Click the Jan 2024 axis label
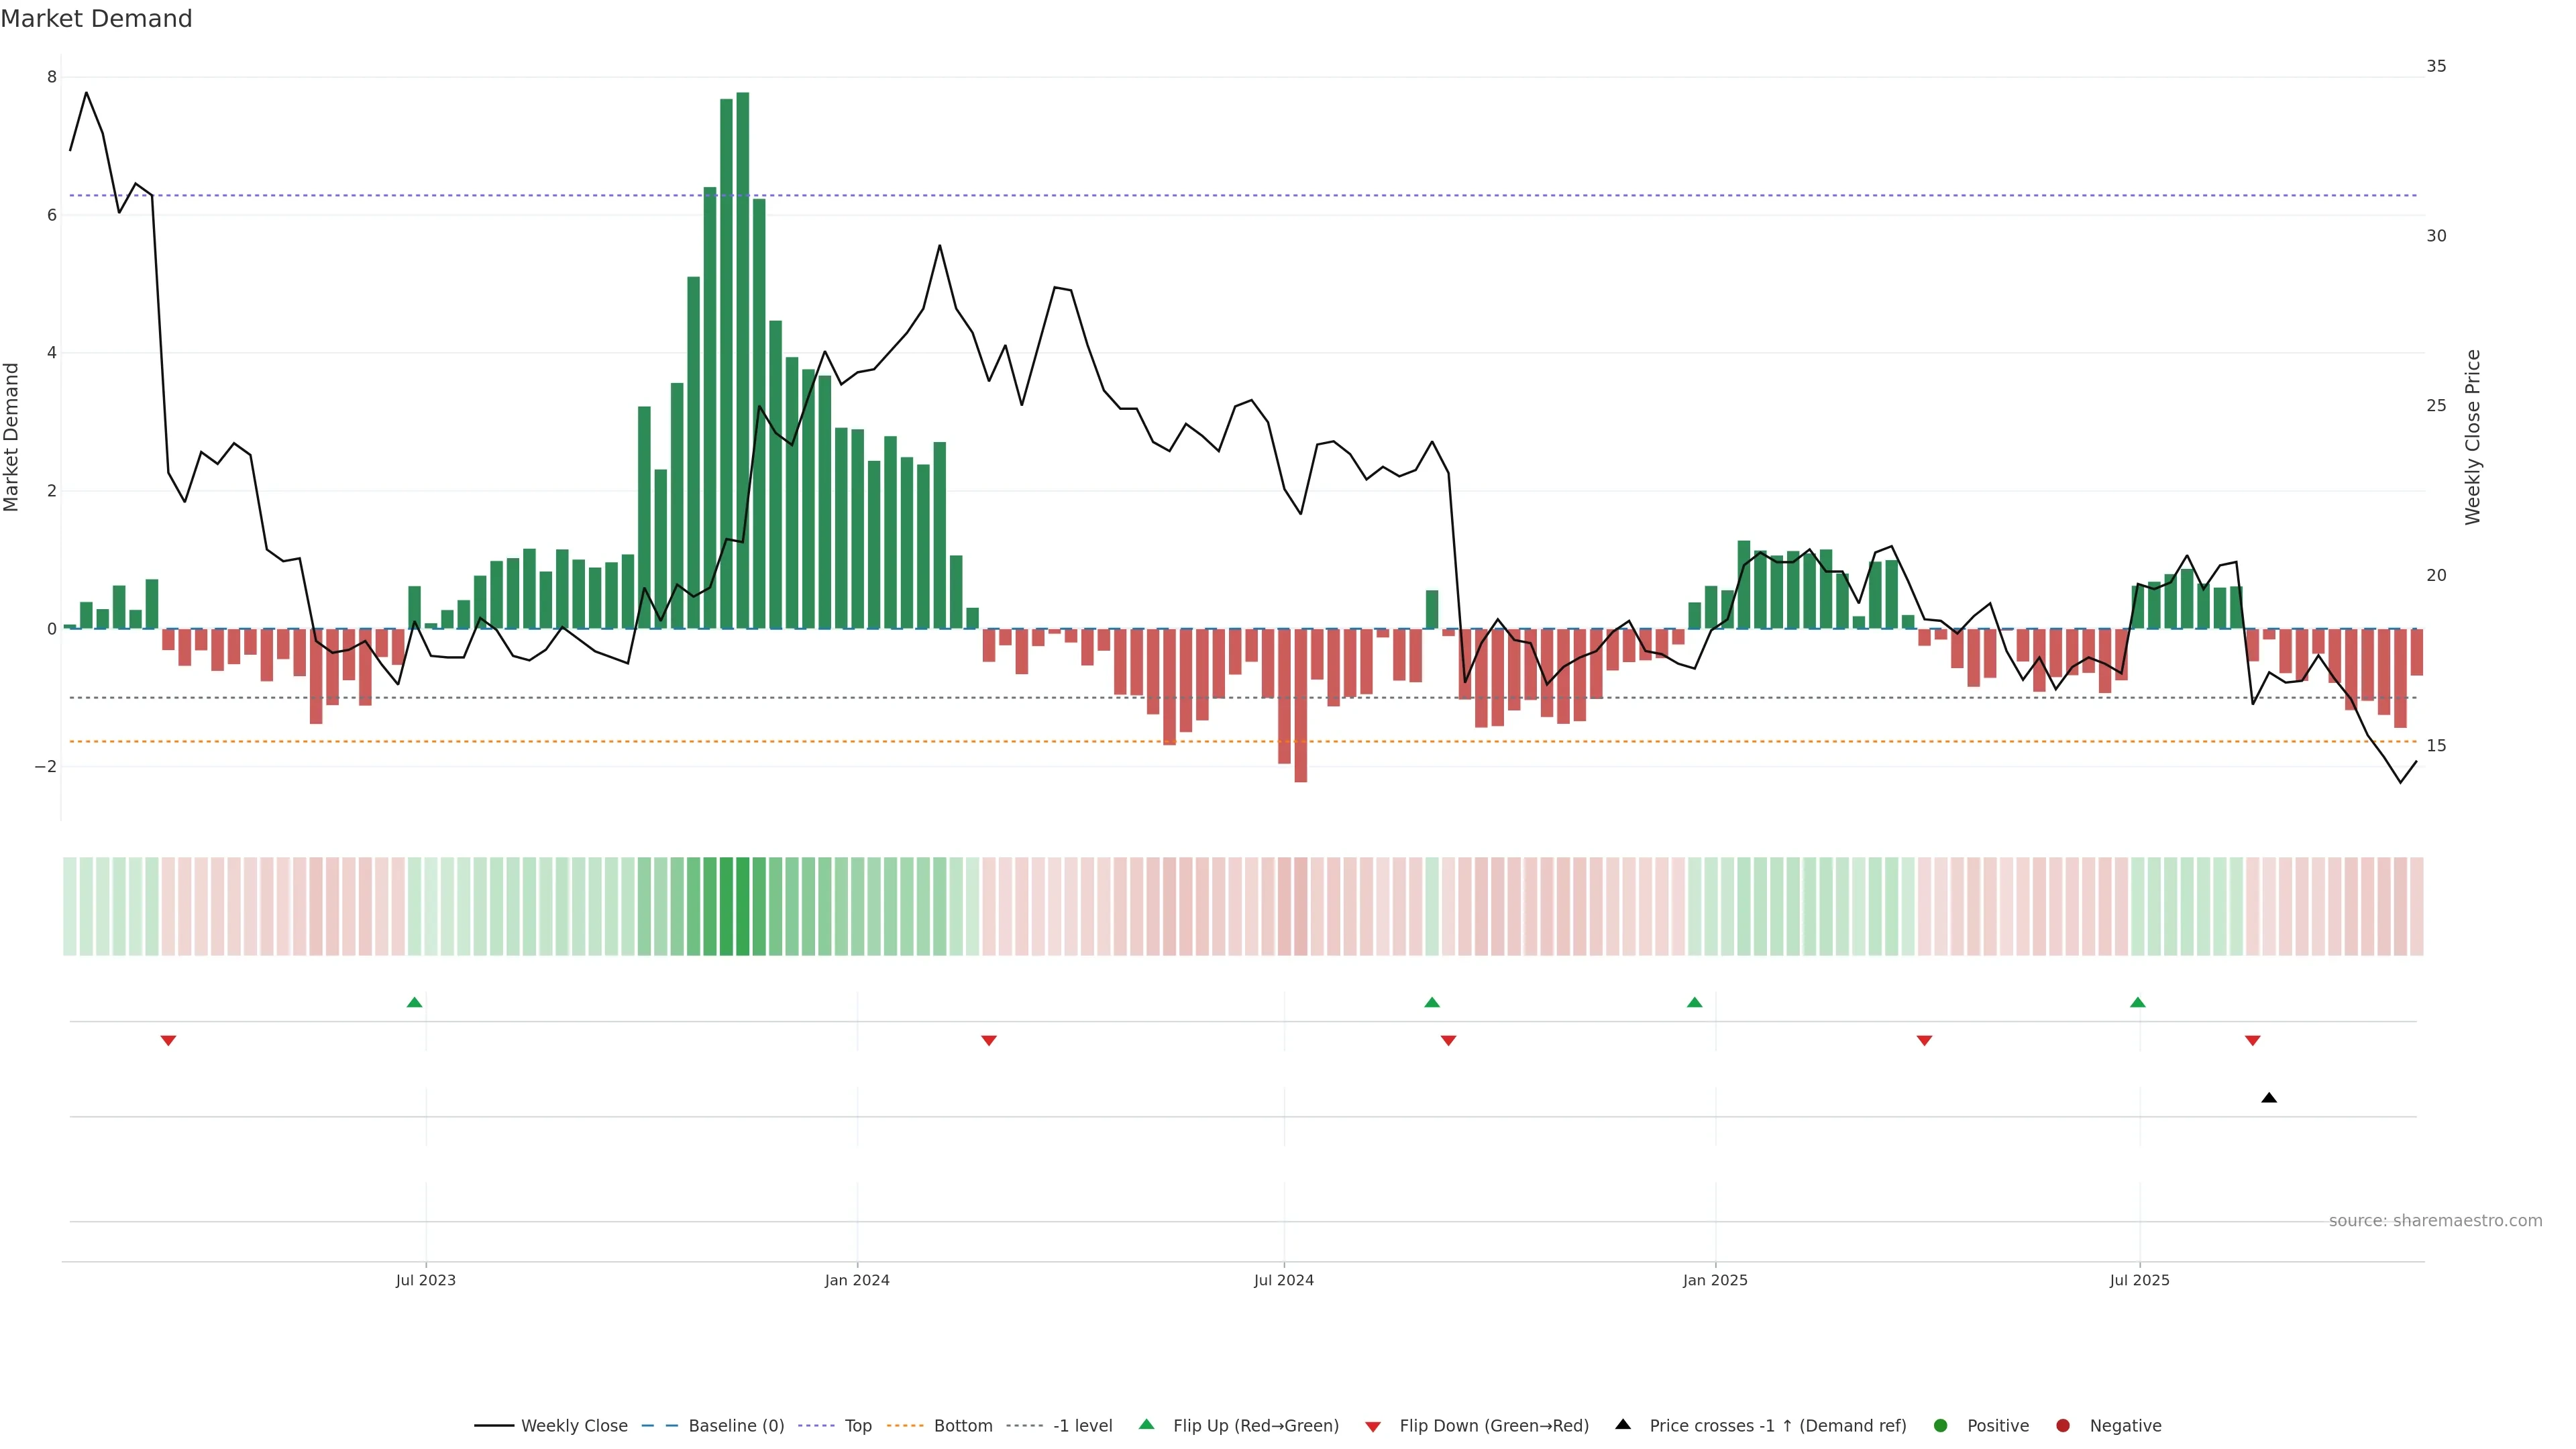 point(857,1280)
